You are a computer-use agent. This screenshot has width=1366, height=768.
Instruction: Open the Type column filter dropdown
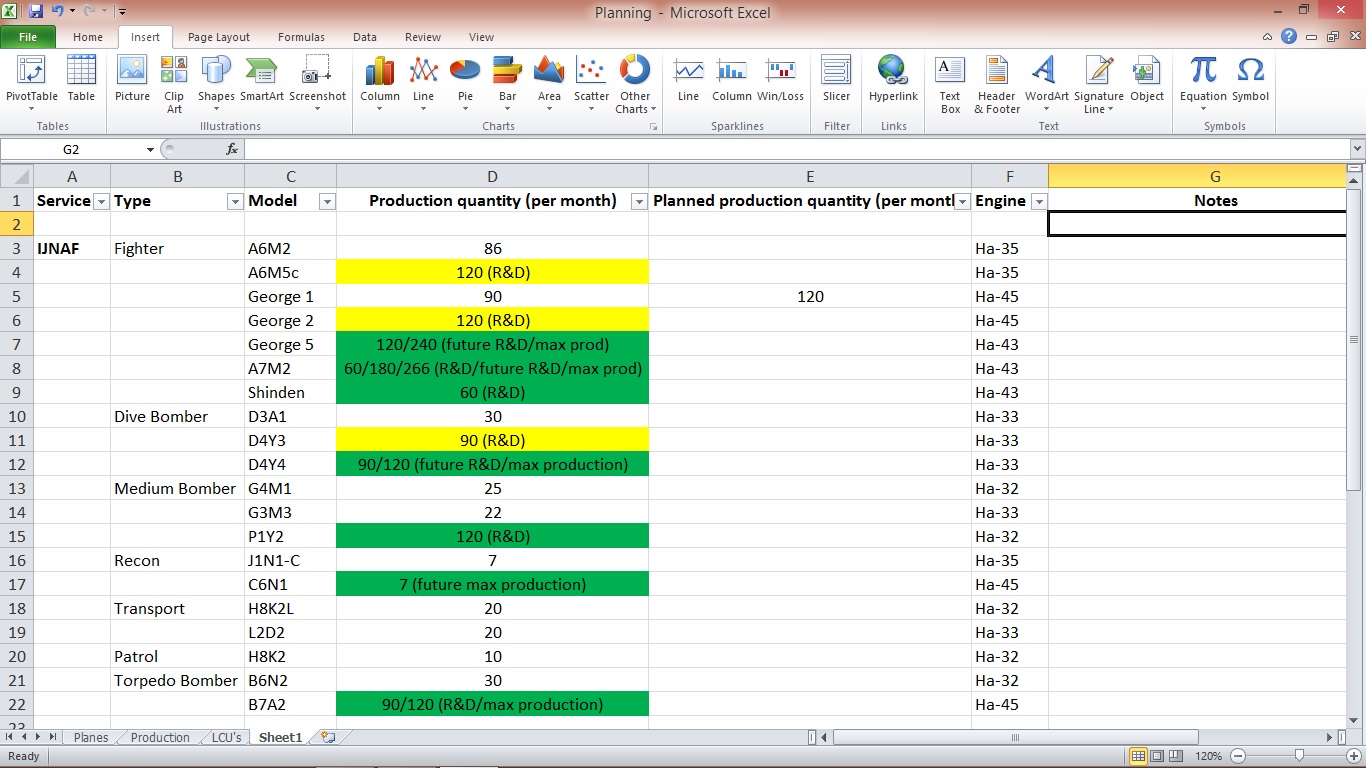pos(234,201)
